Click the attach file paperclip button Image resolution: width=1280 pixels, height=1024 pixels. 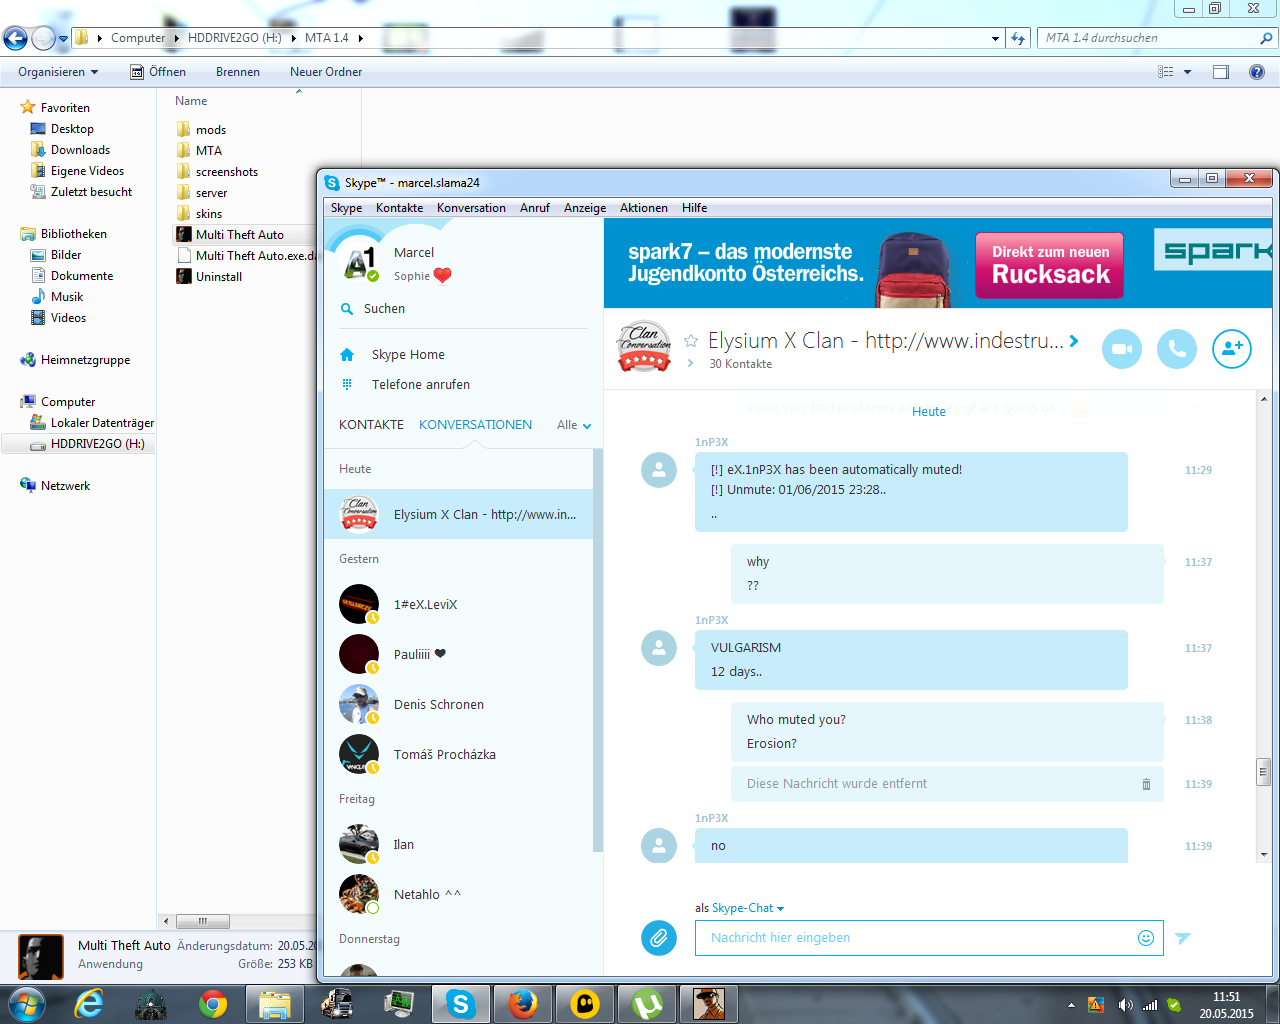tap(659, 938)
